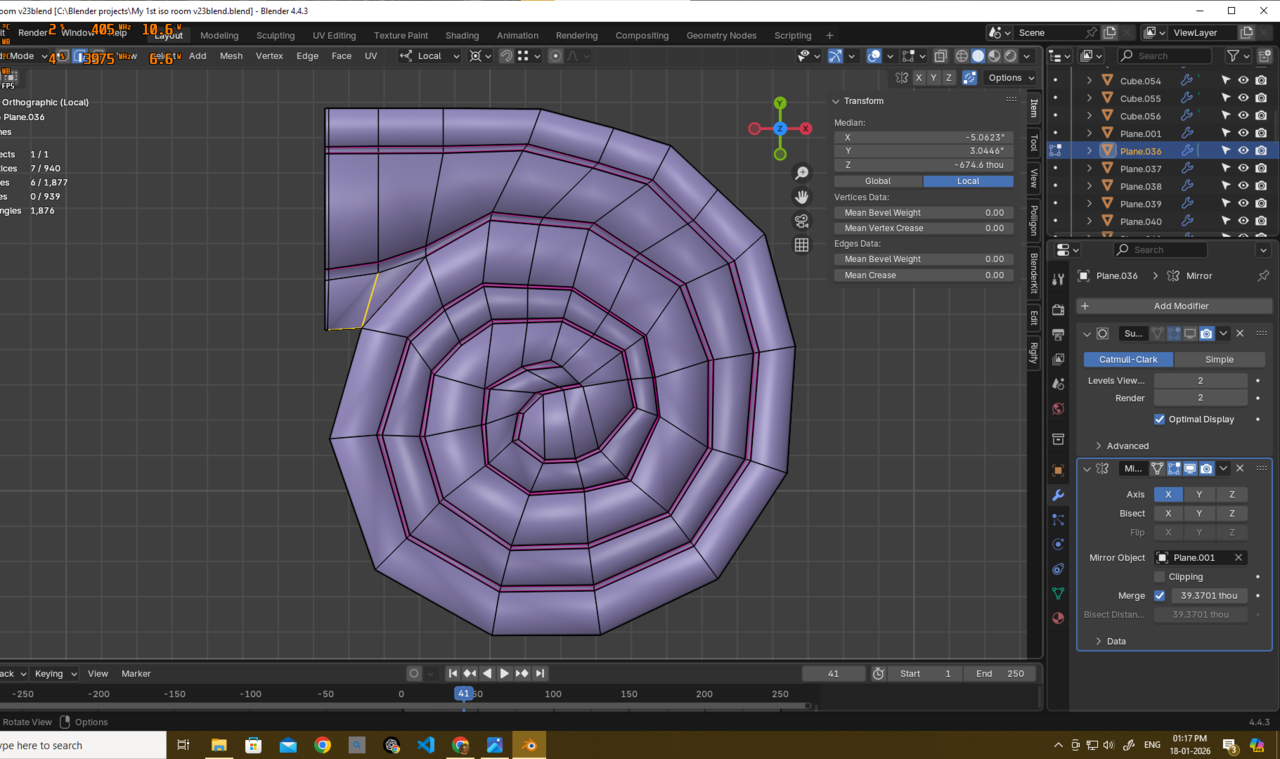The image size is (1280, 759).
Task: Jump to end frame in timeline
Action: click(x=540, y=674)
